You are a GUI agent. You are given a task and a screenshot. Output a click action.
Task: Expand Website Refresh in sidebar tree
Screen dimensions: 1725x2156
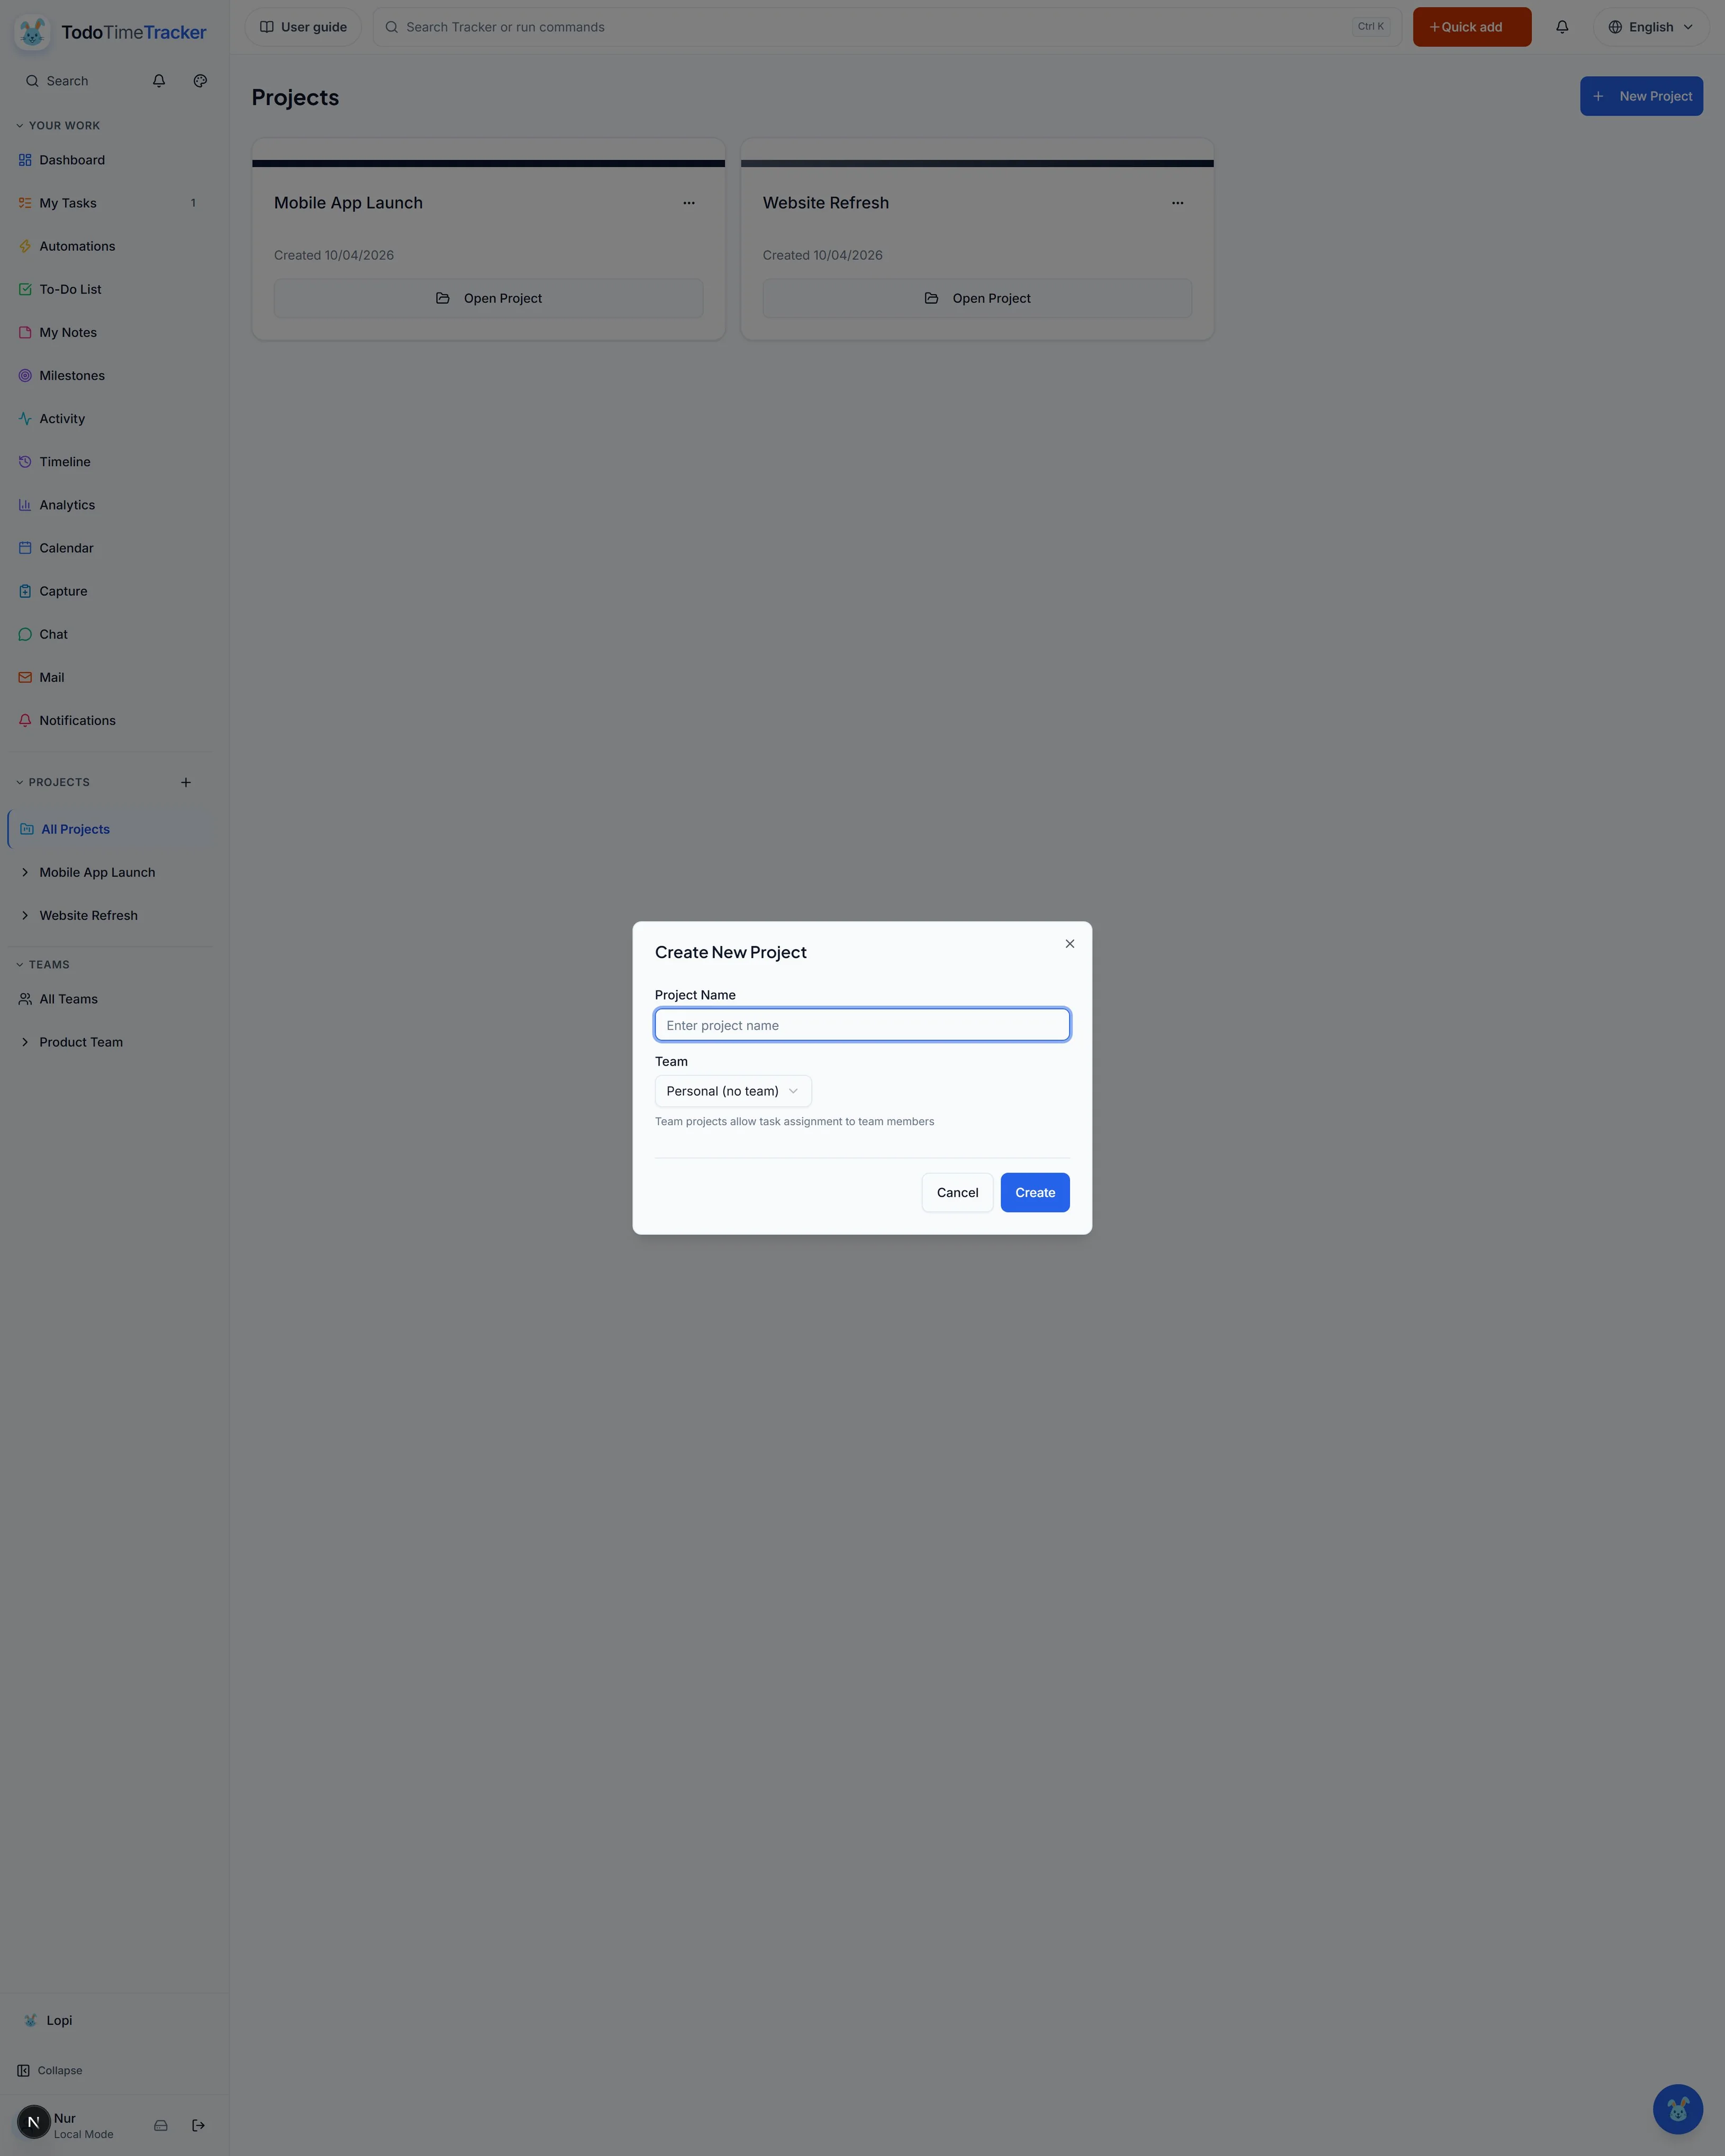coord(25,915)
